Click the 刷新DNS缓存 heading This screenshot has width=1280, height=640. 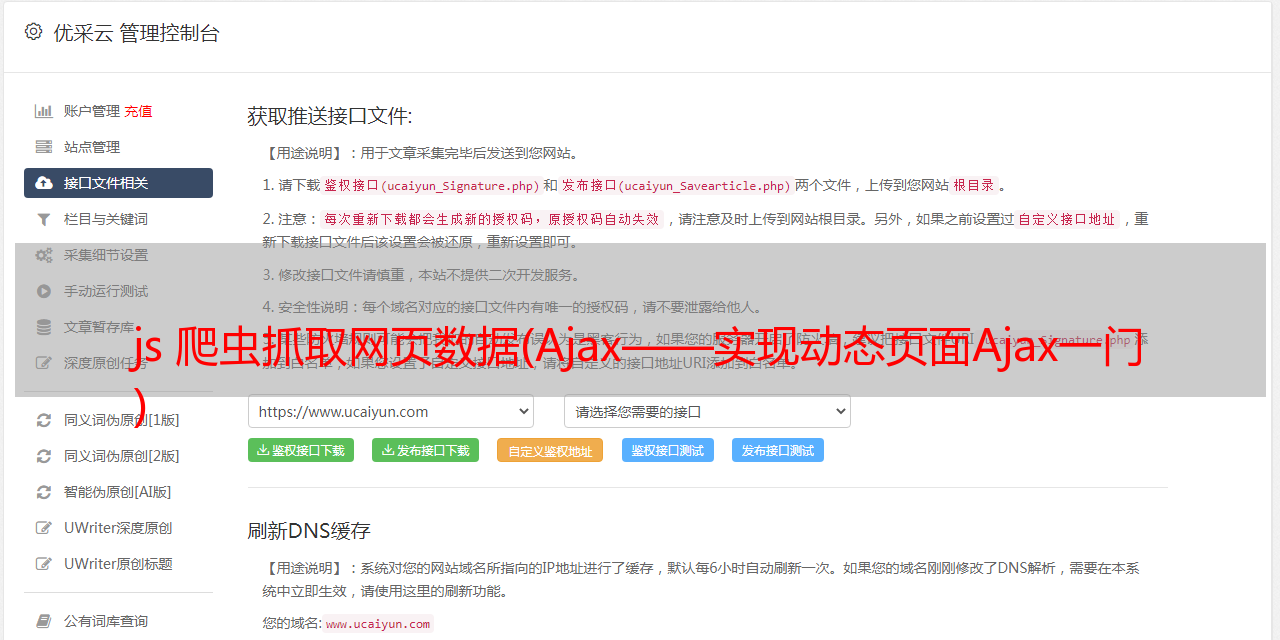click(x=309, y=530)
